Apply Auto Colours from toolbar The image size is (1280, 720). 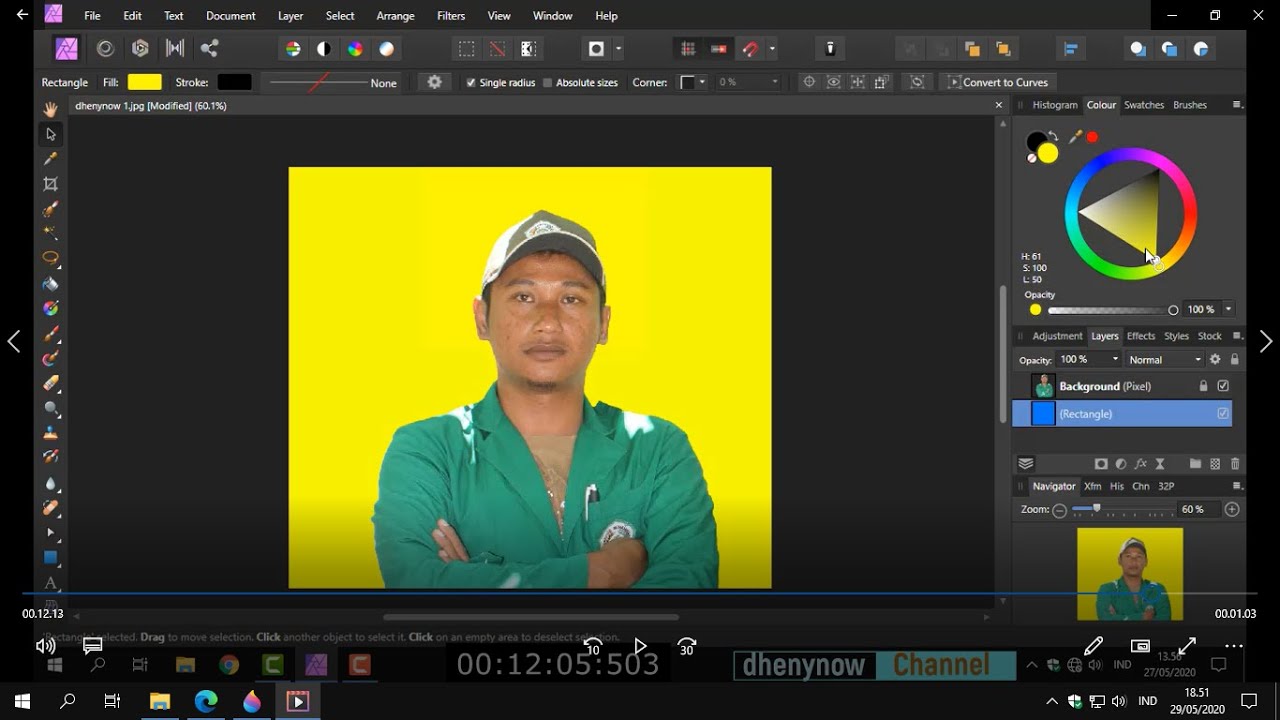[x=355, y=48]
